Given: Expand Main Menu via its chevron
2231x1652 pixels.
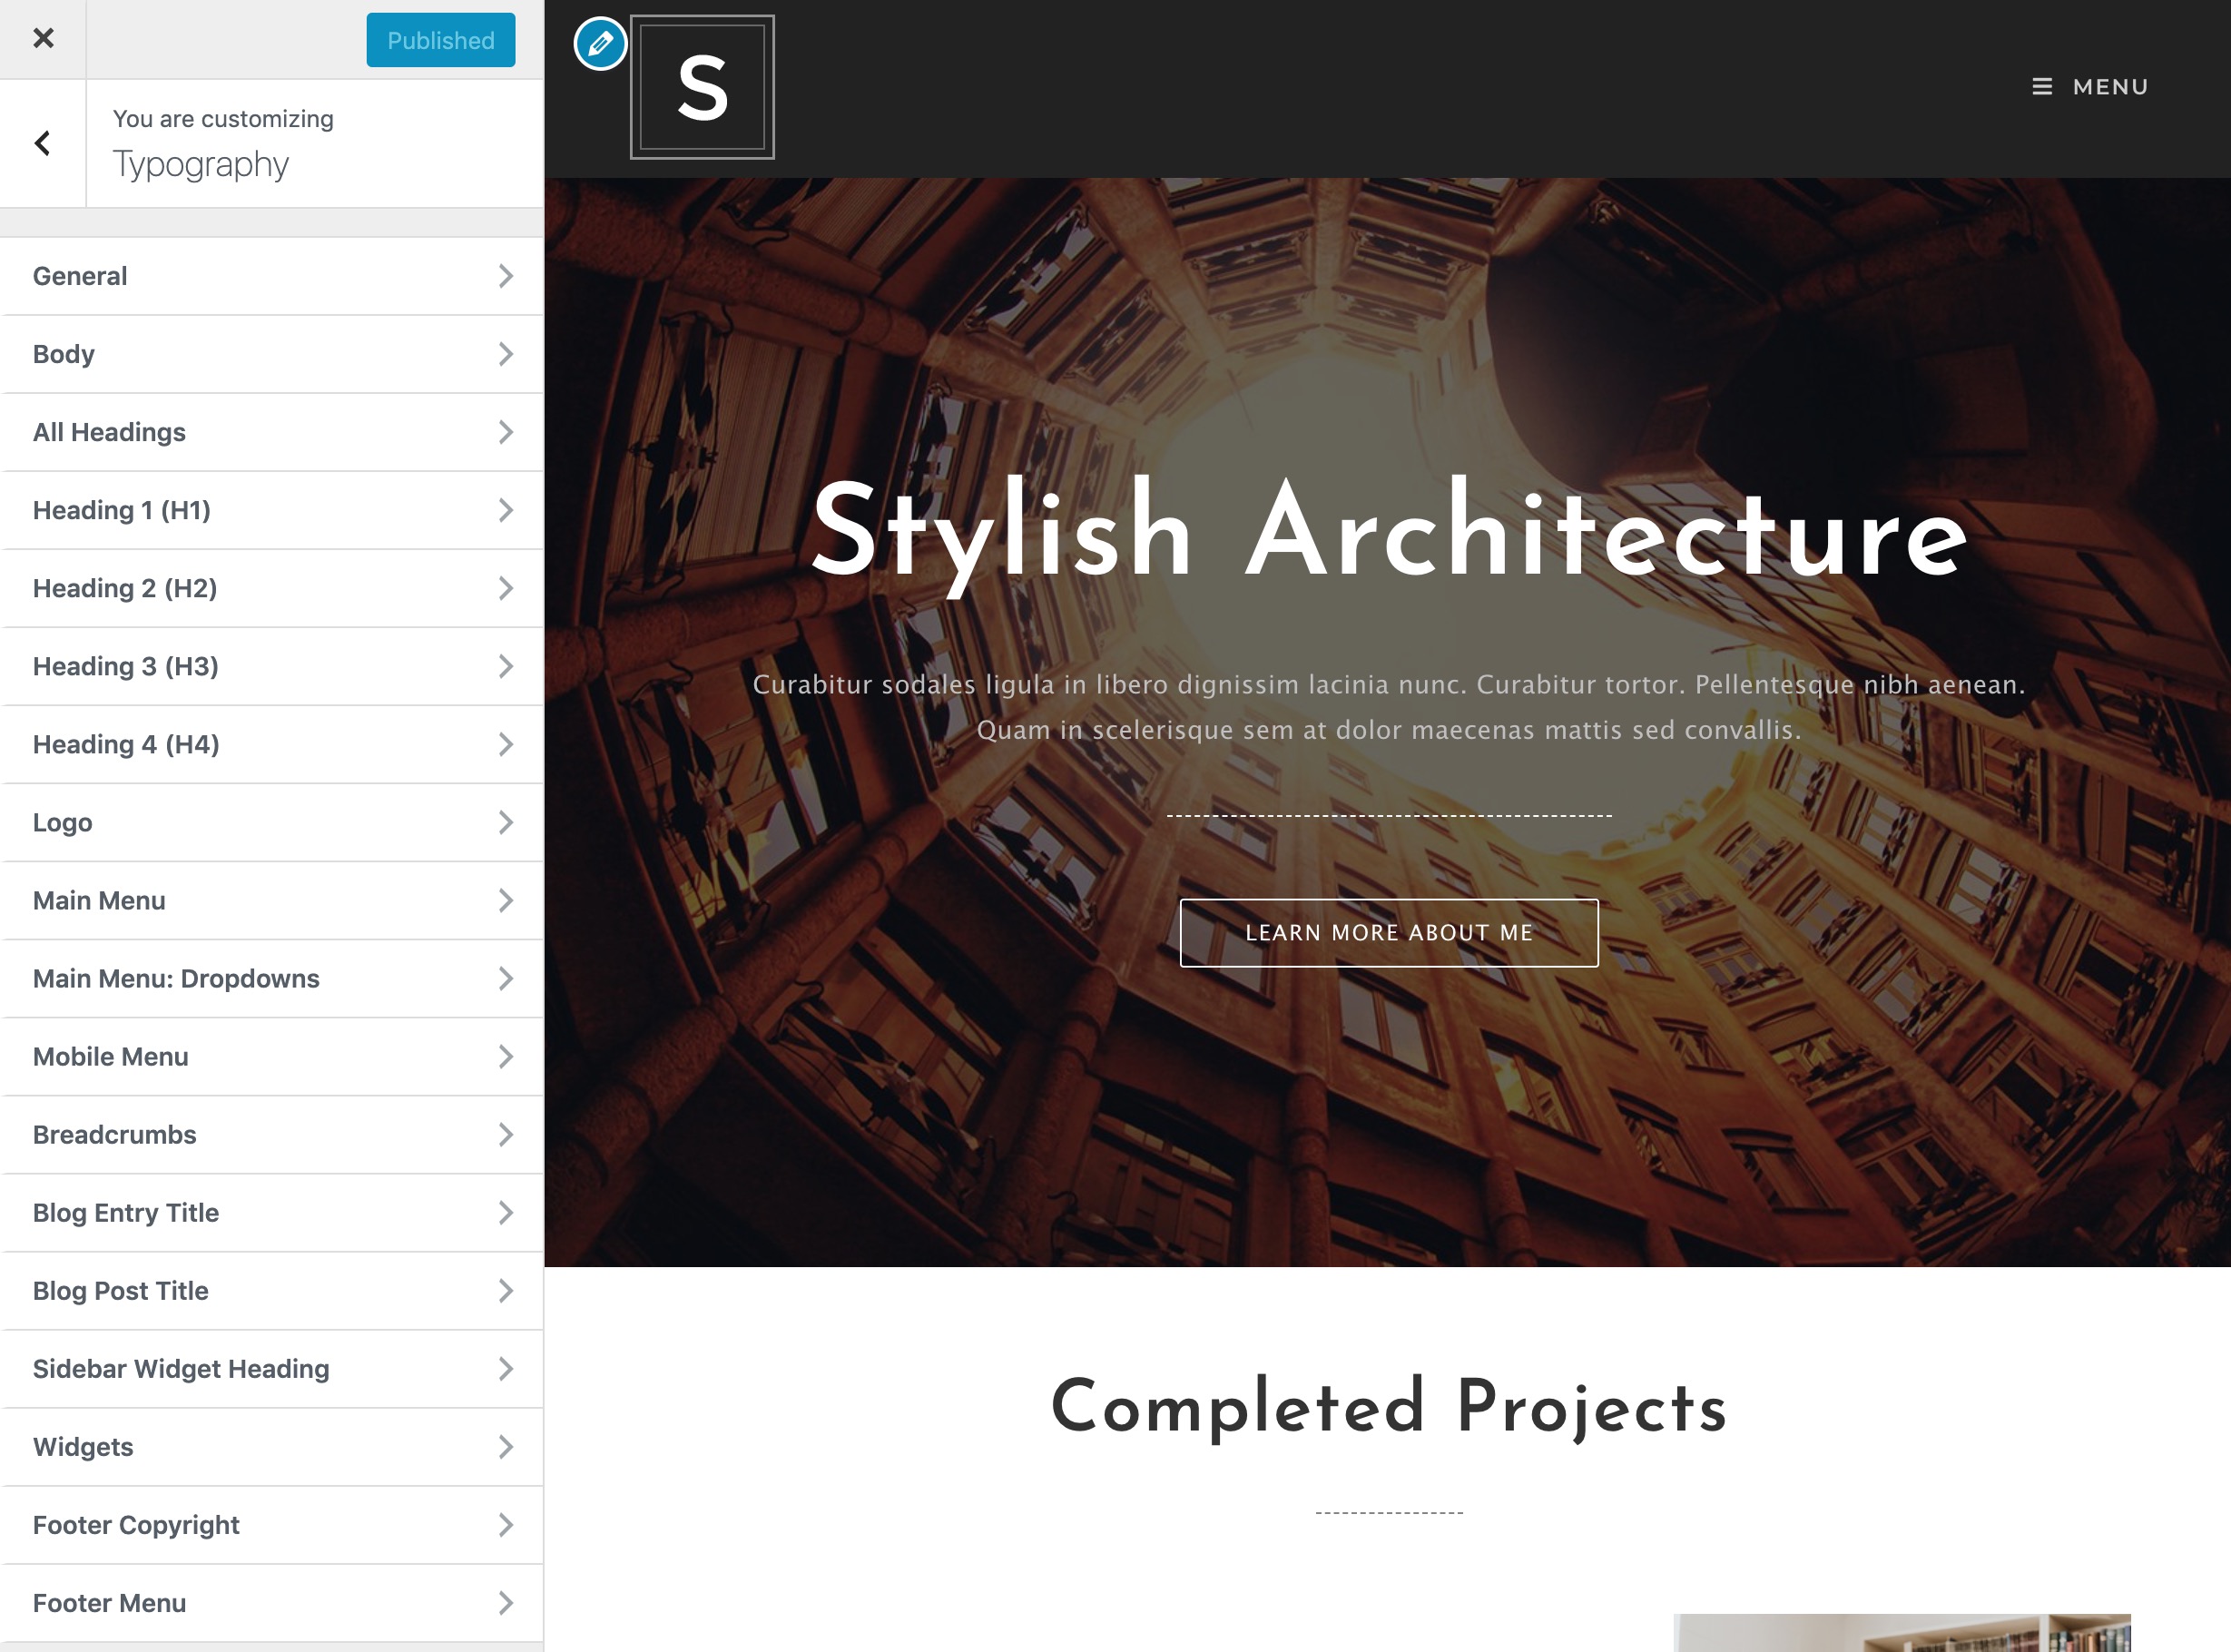Looking at the screenshot, I should (506, 900).
